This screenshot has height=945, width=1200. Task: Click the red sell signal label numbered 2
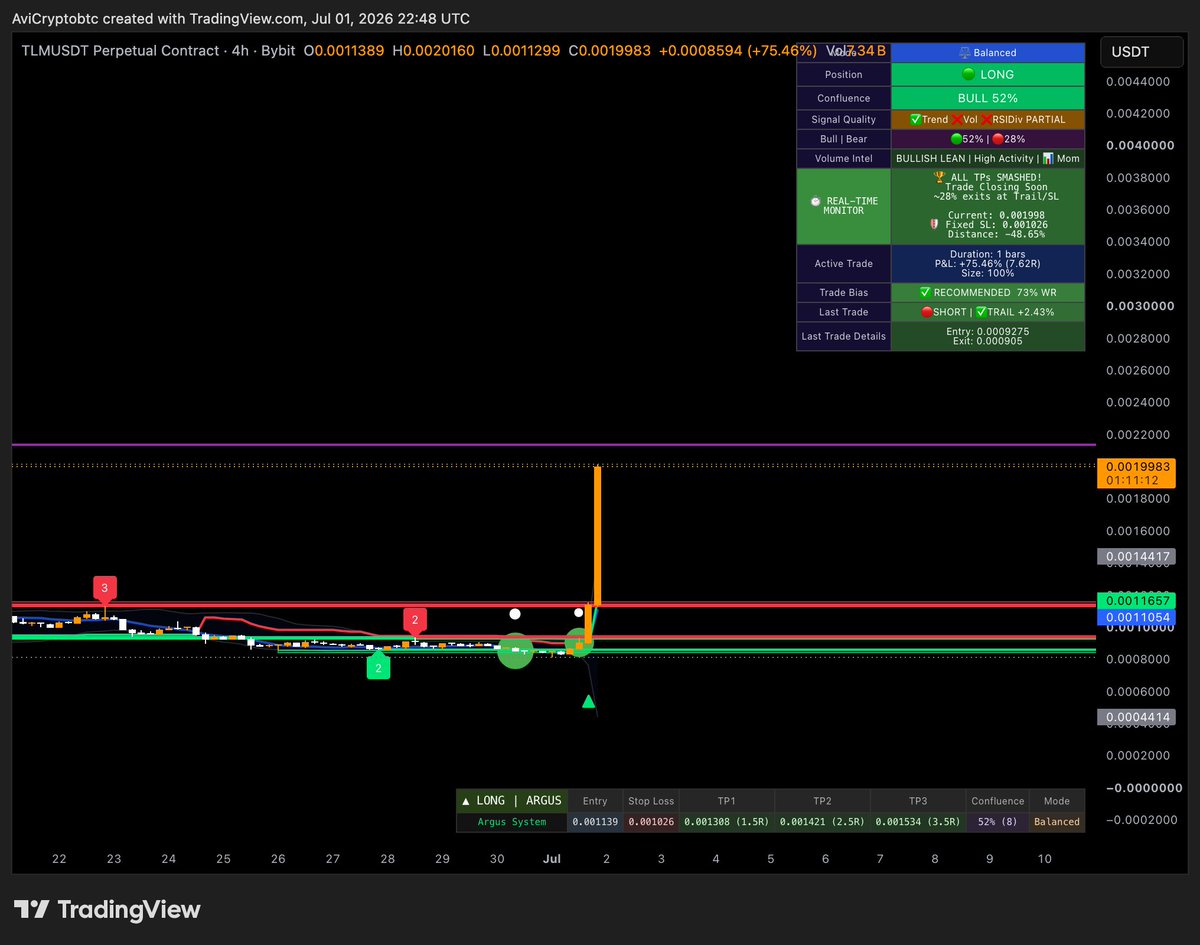tap(415, 620)
